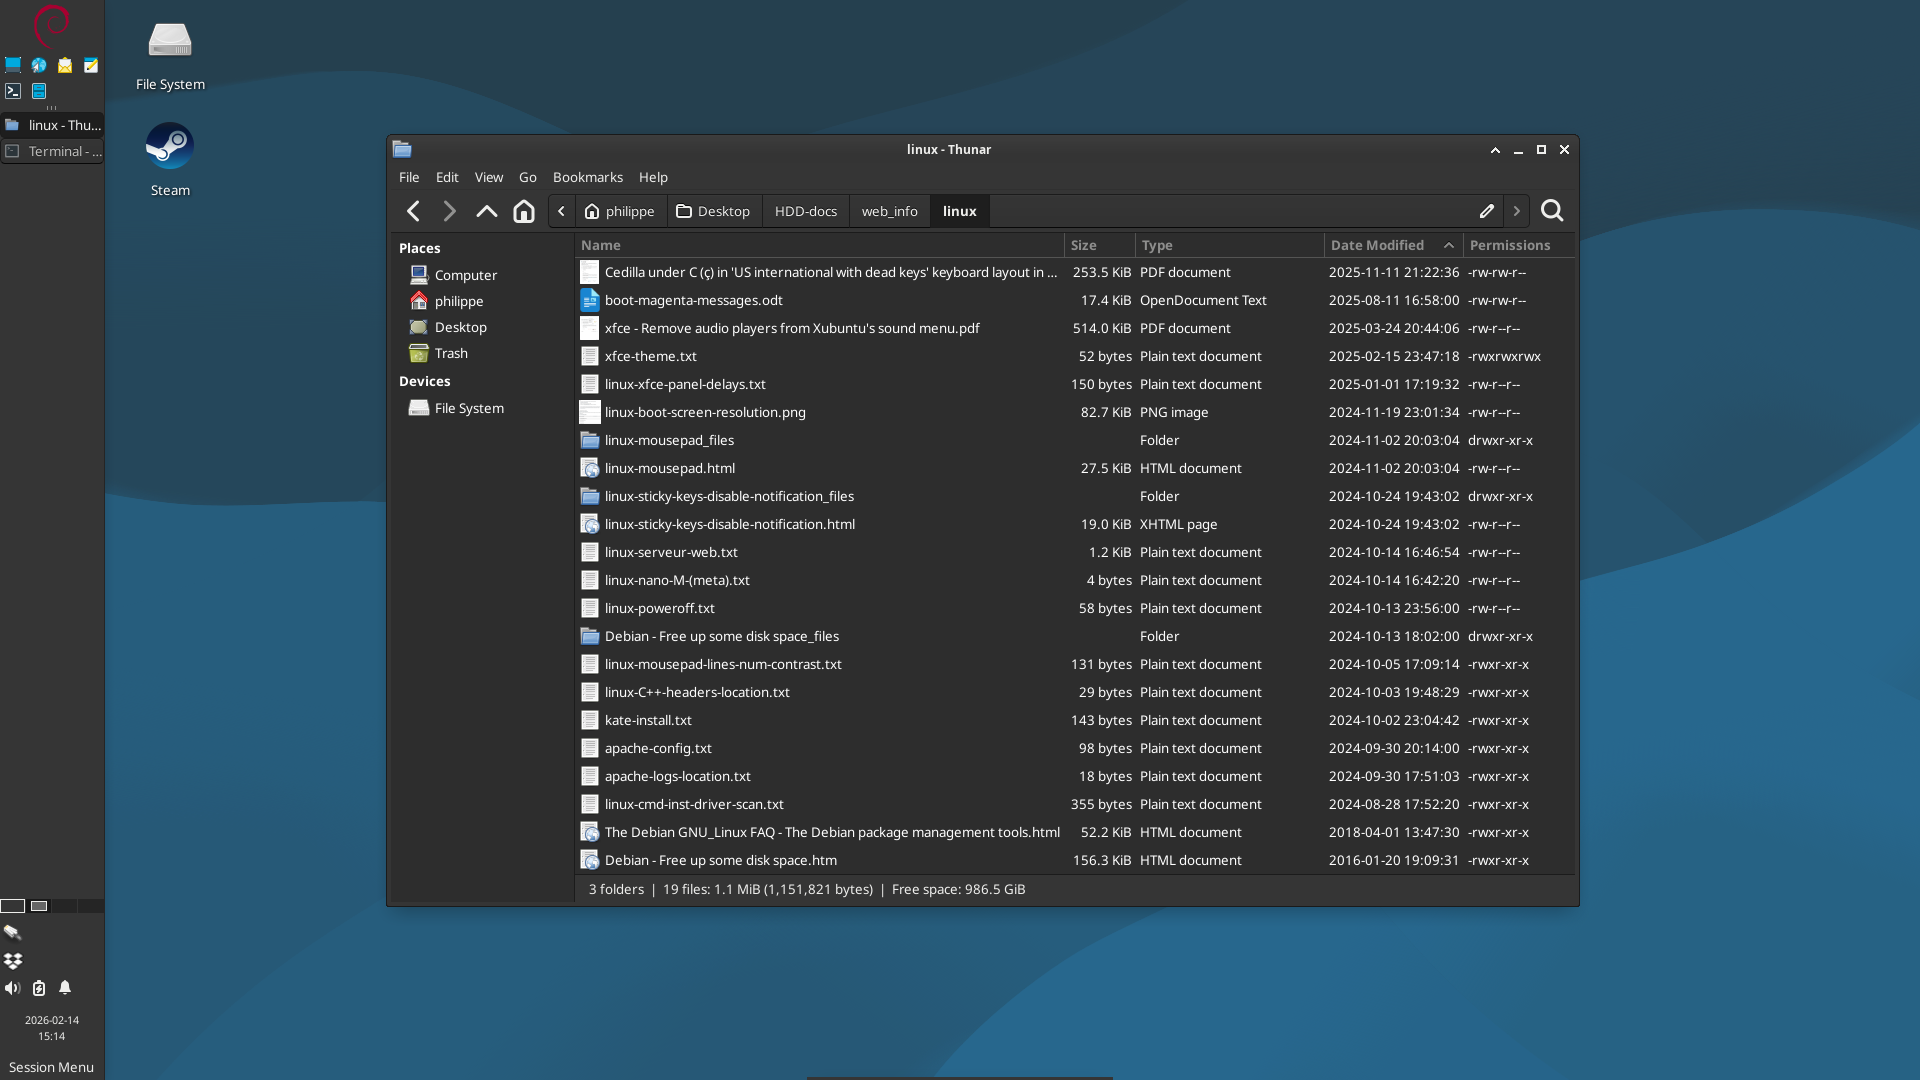The width and height of the screenshot is (1920, 1080).
Task: Click HDD-docs path bar button
Action: click(805, 211)
